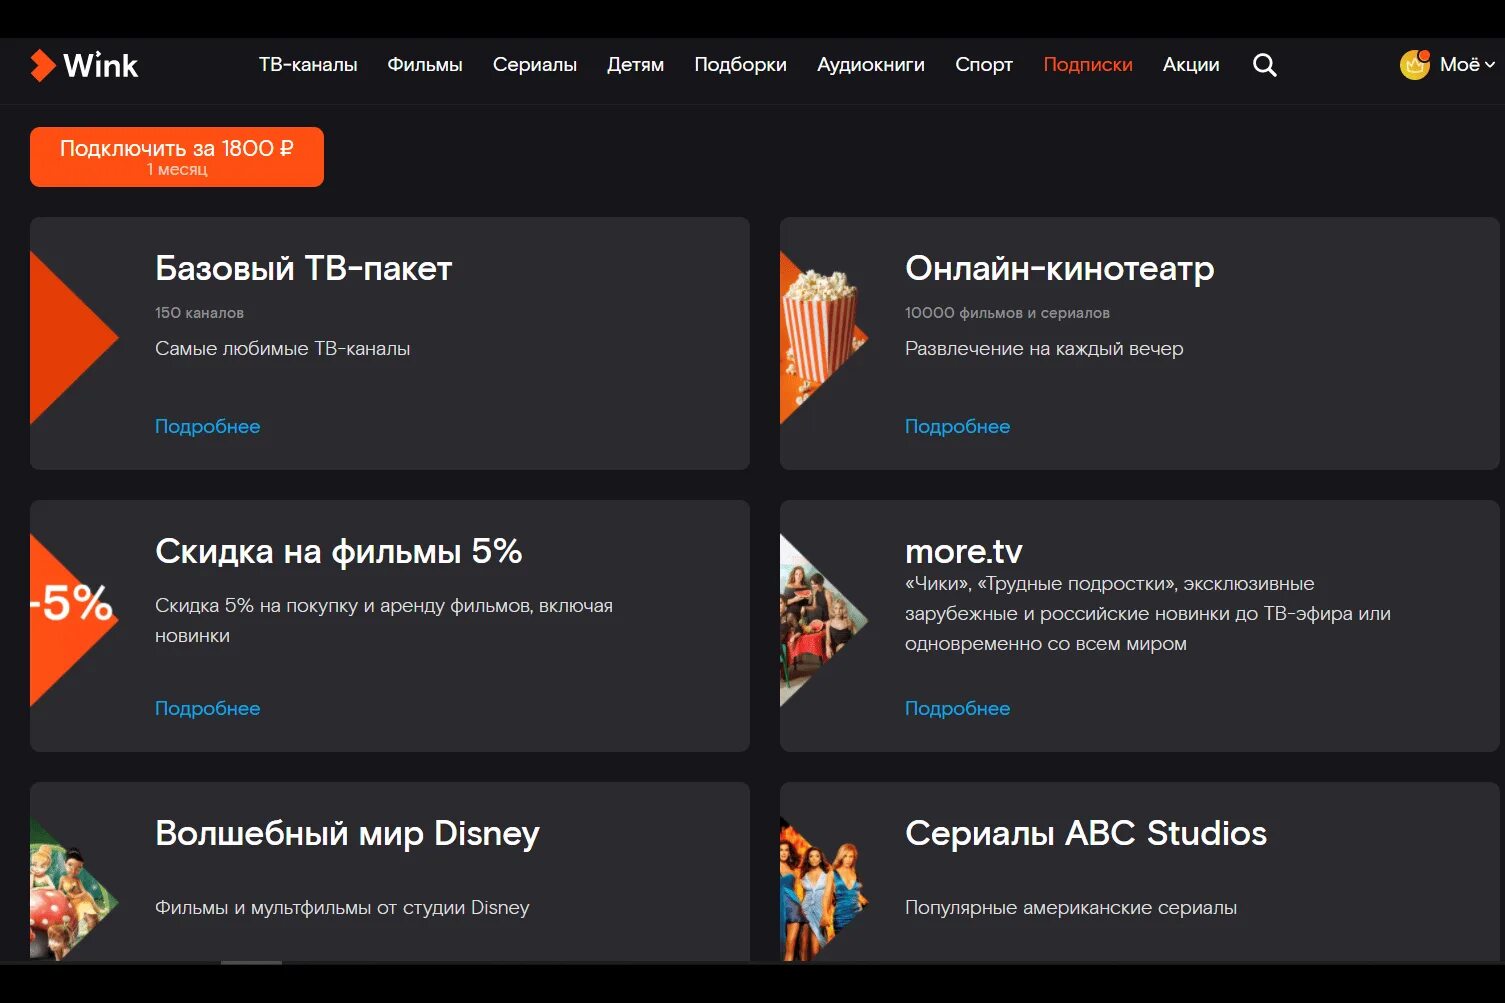Click the Скидка на фильмы 5% title

point(339,551)
